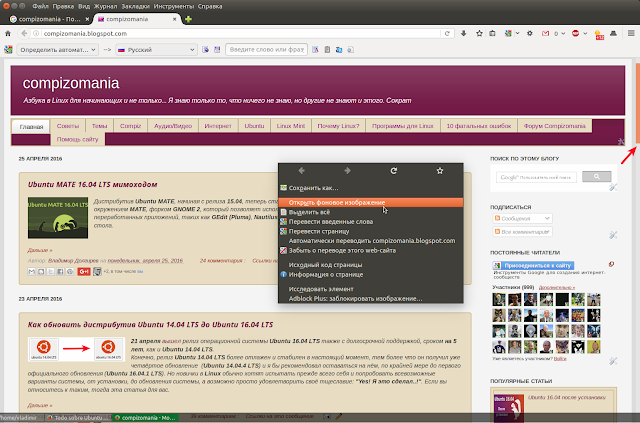Open the downloads arrow icon
Image resolution: width=640 pixels, height=423 pixels.
[464, 33]
